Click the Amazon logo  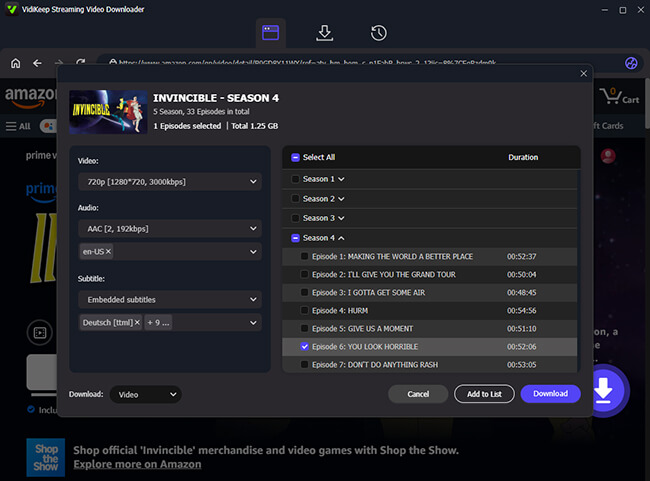[x=31, y=97]
